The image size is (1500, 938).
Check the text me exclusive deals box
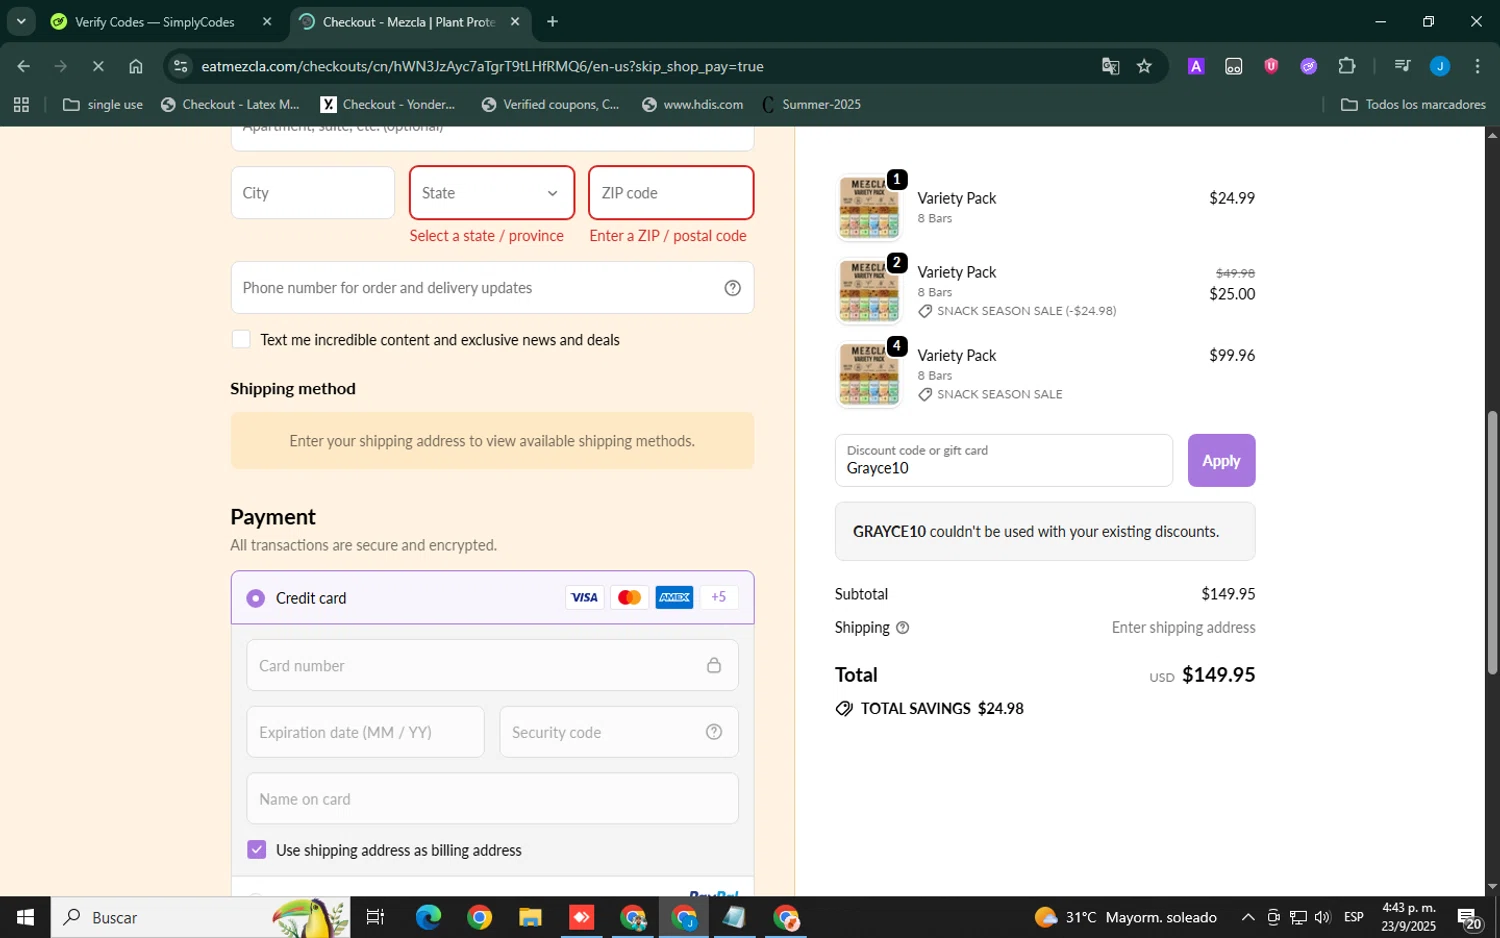(241, 339)
